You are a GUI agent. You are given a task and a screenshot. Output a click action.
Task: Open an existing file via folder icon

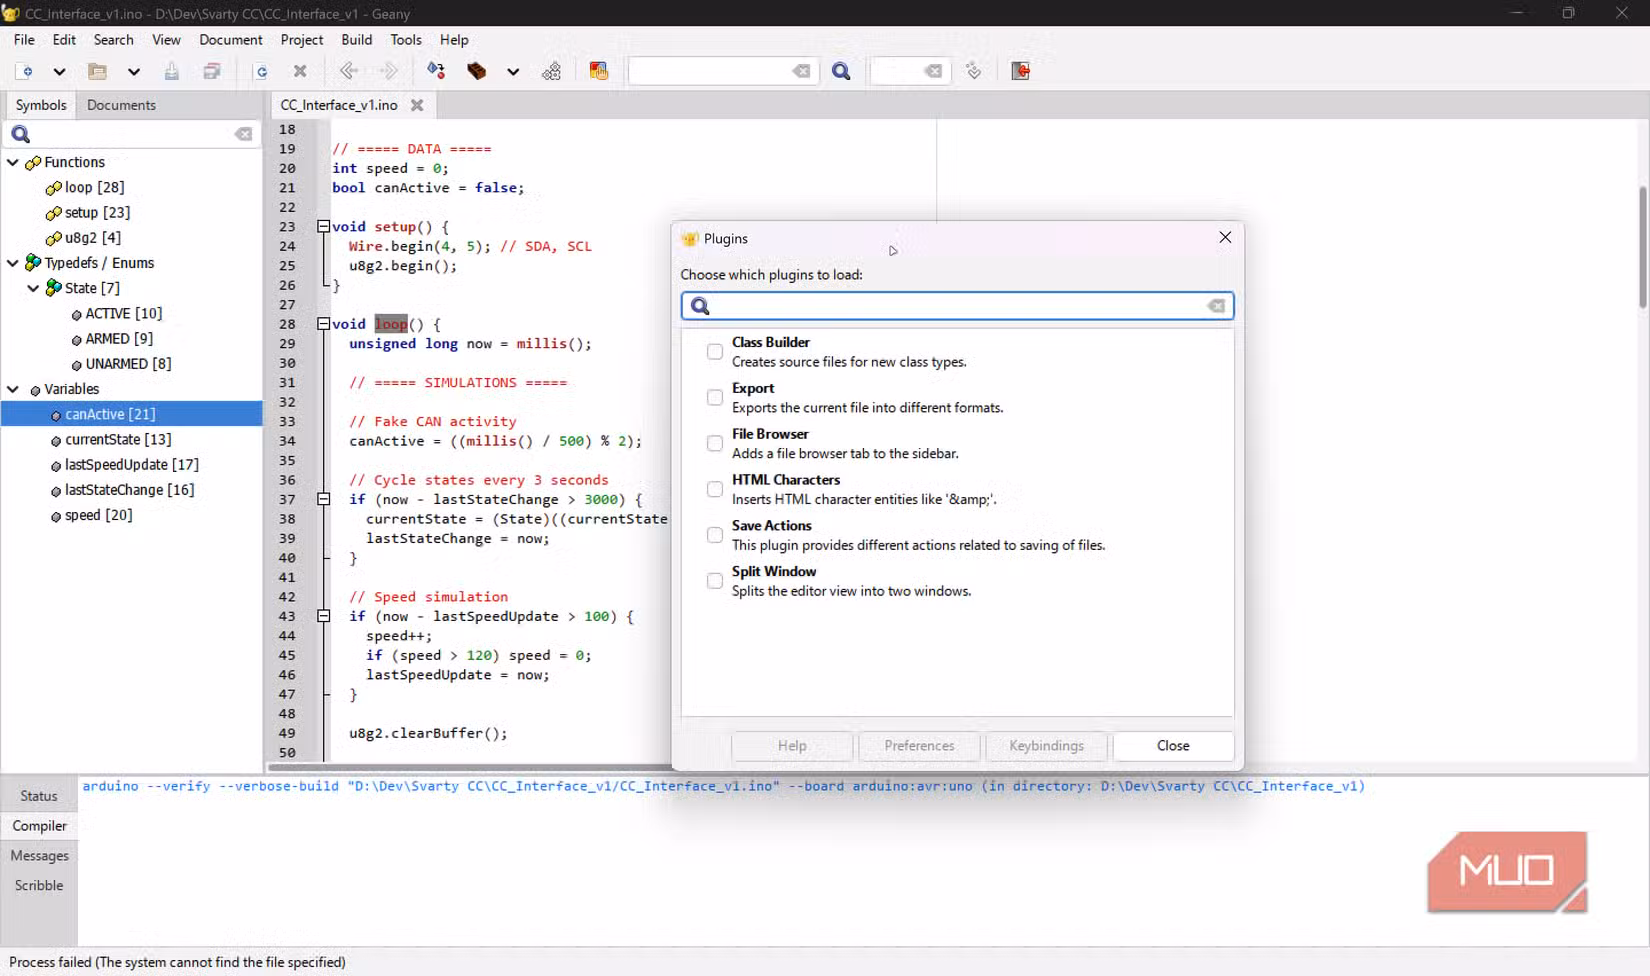pos(97,71)
